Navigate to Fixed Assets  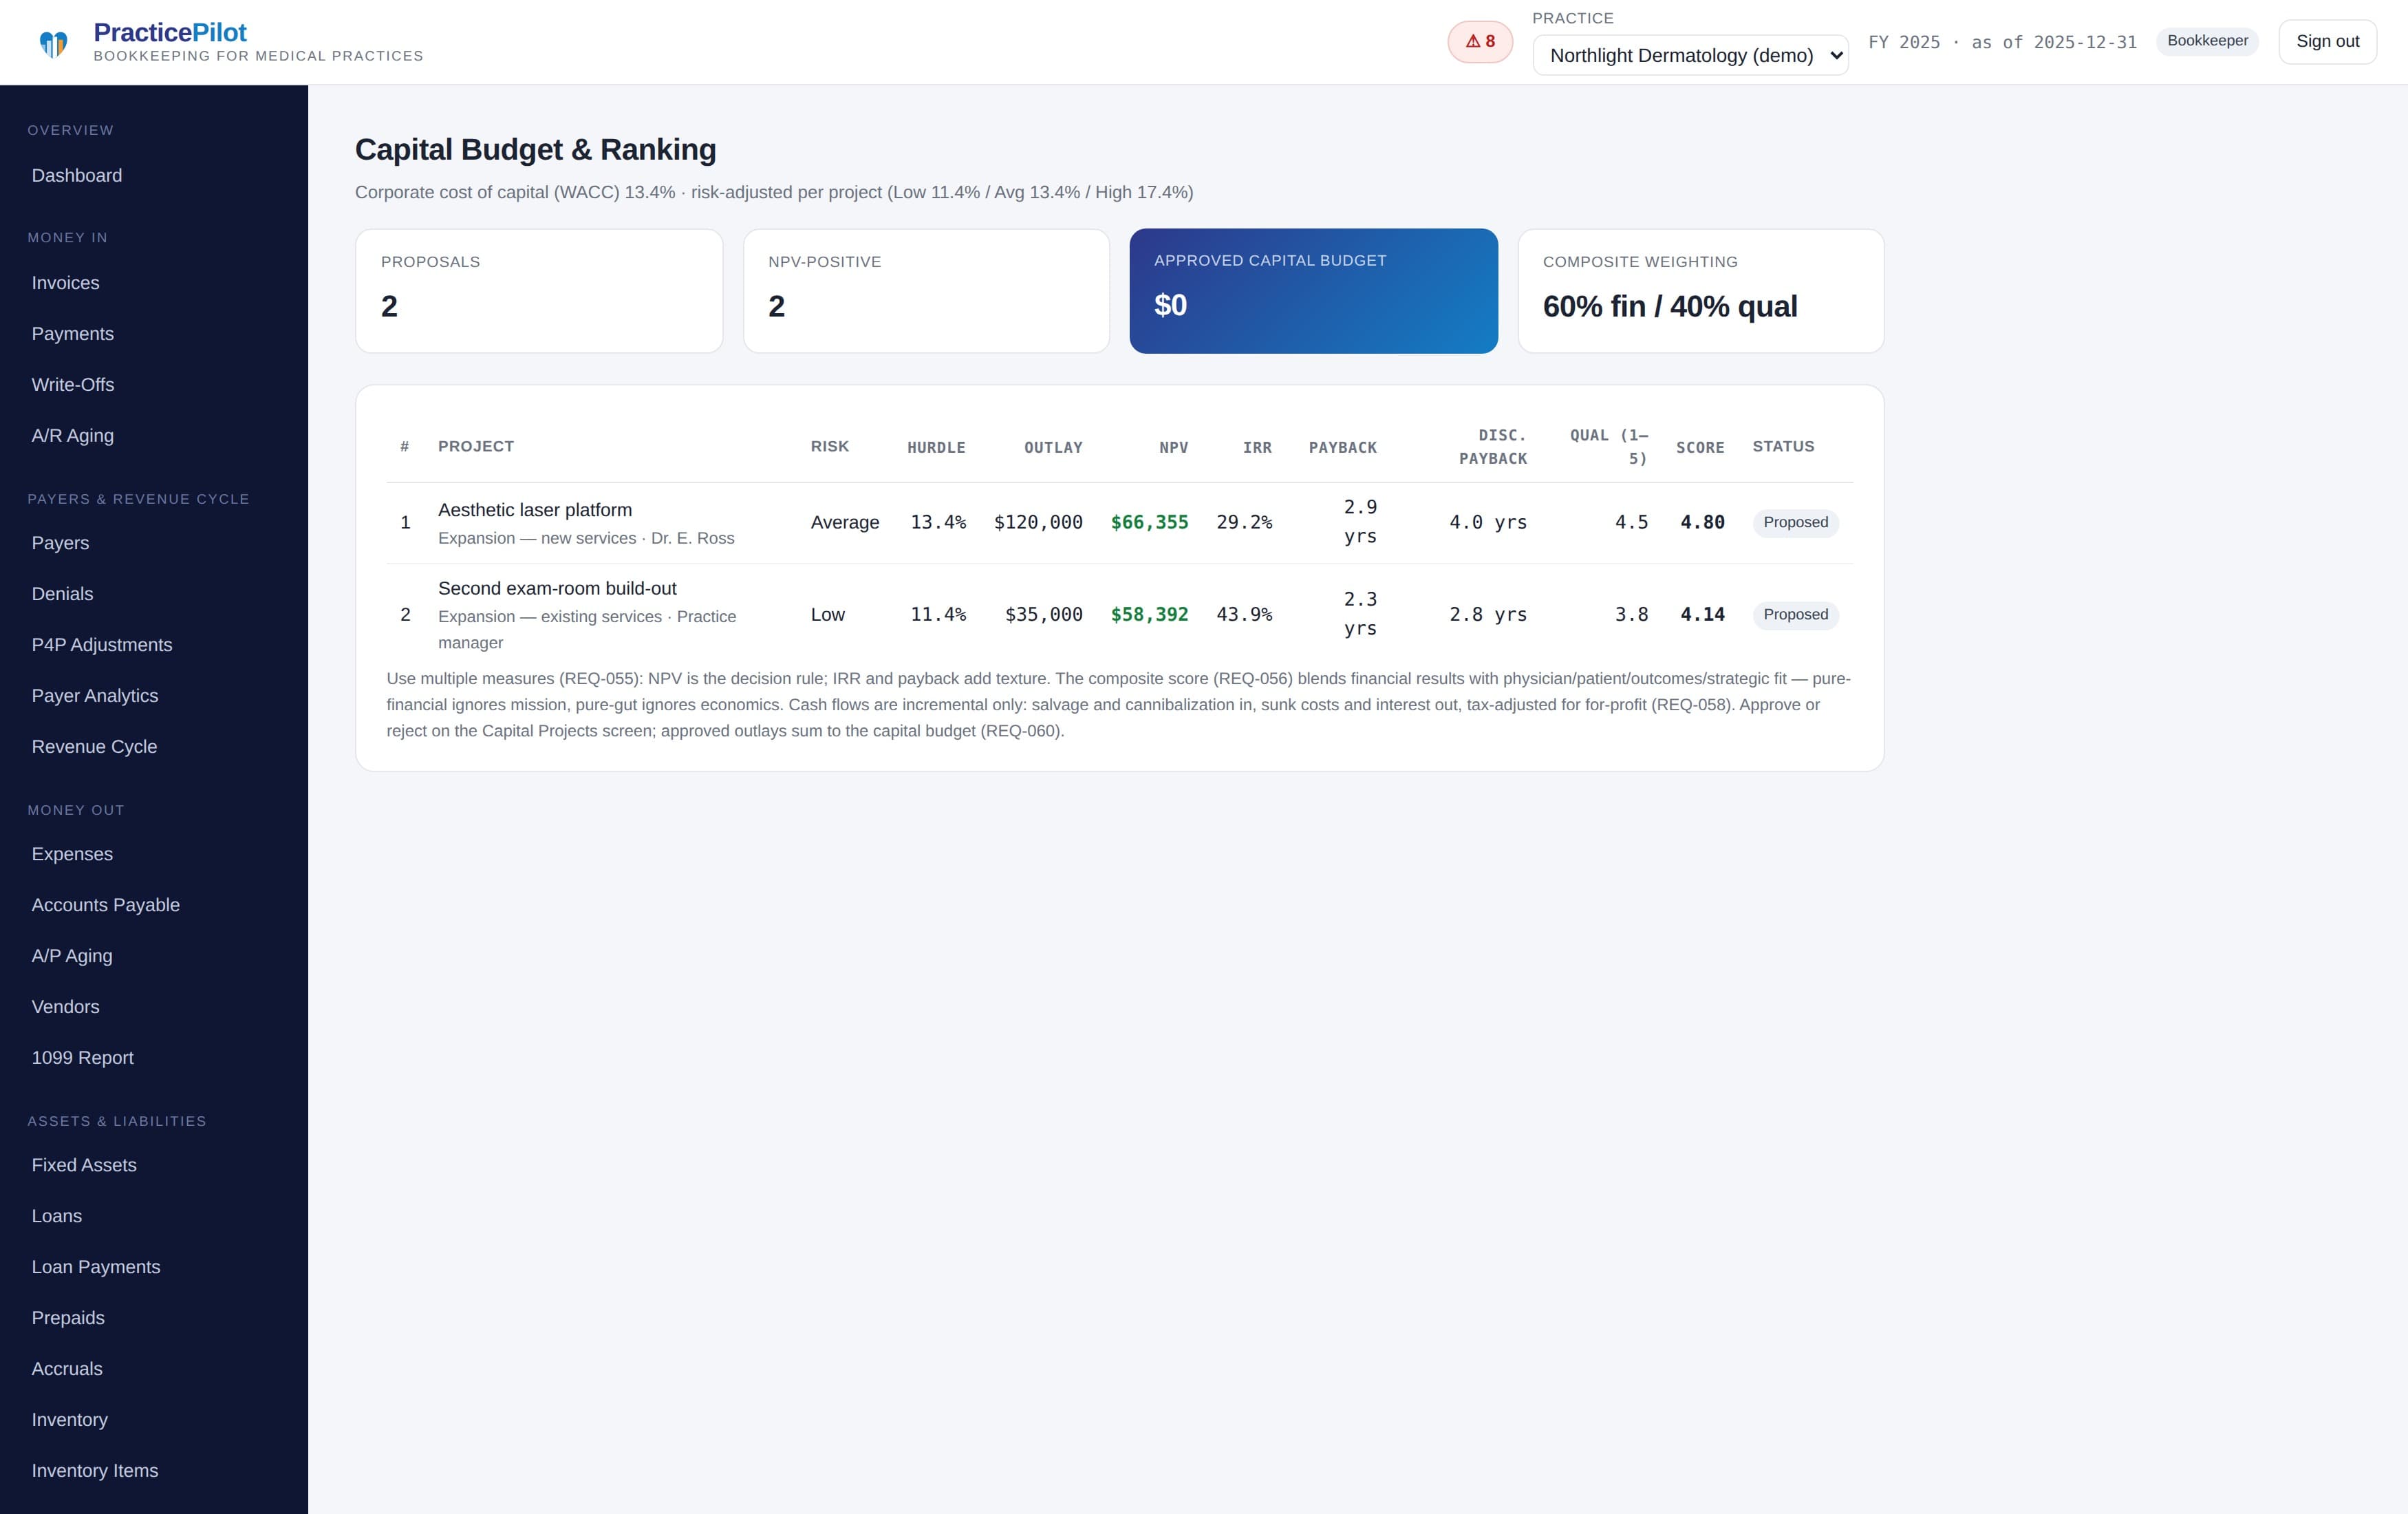pyautogui.click(x=84, y=1165)
